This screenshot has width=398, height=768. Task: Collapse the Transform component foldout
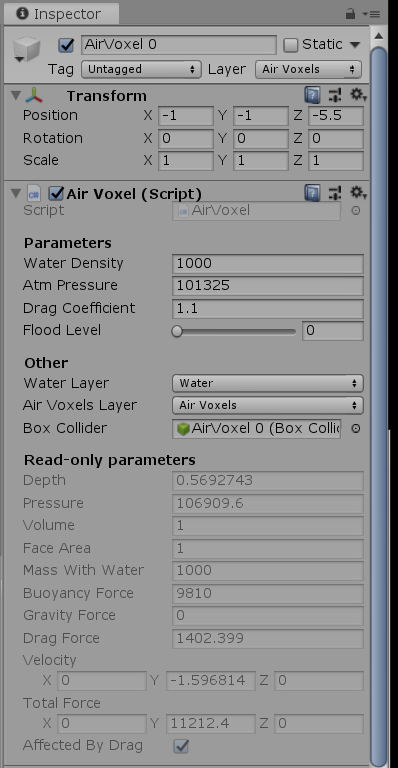tap(16, 95)
